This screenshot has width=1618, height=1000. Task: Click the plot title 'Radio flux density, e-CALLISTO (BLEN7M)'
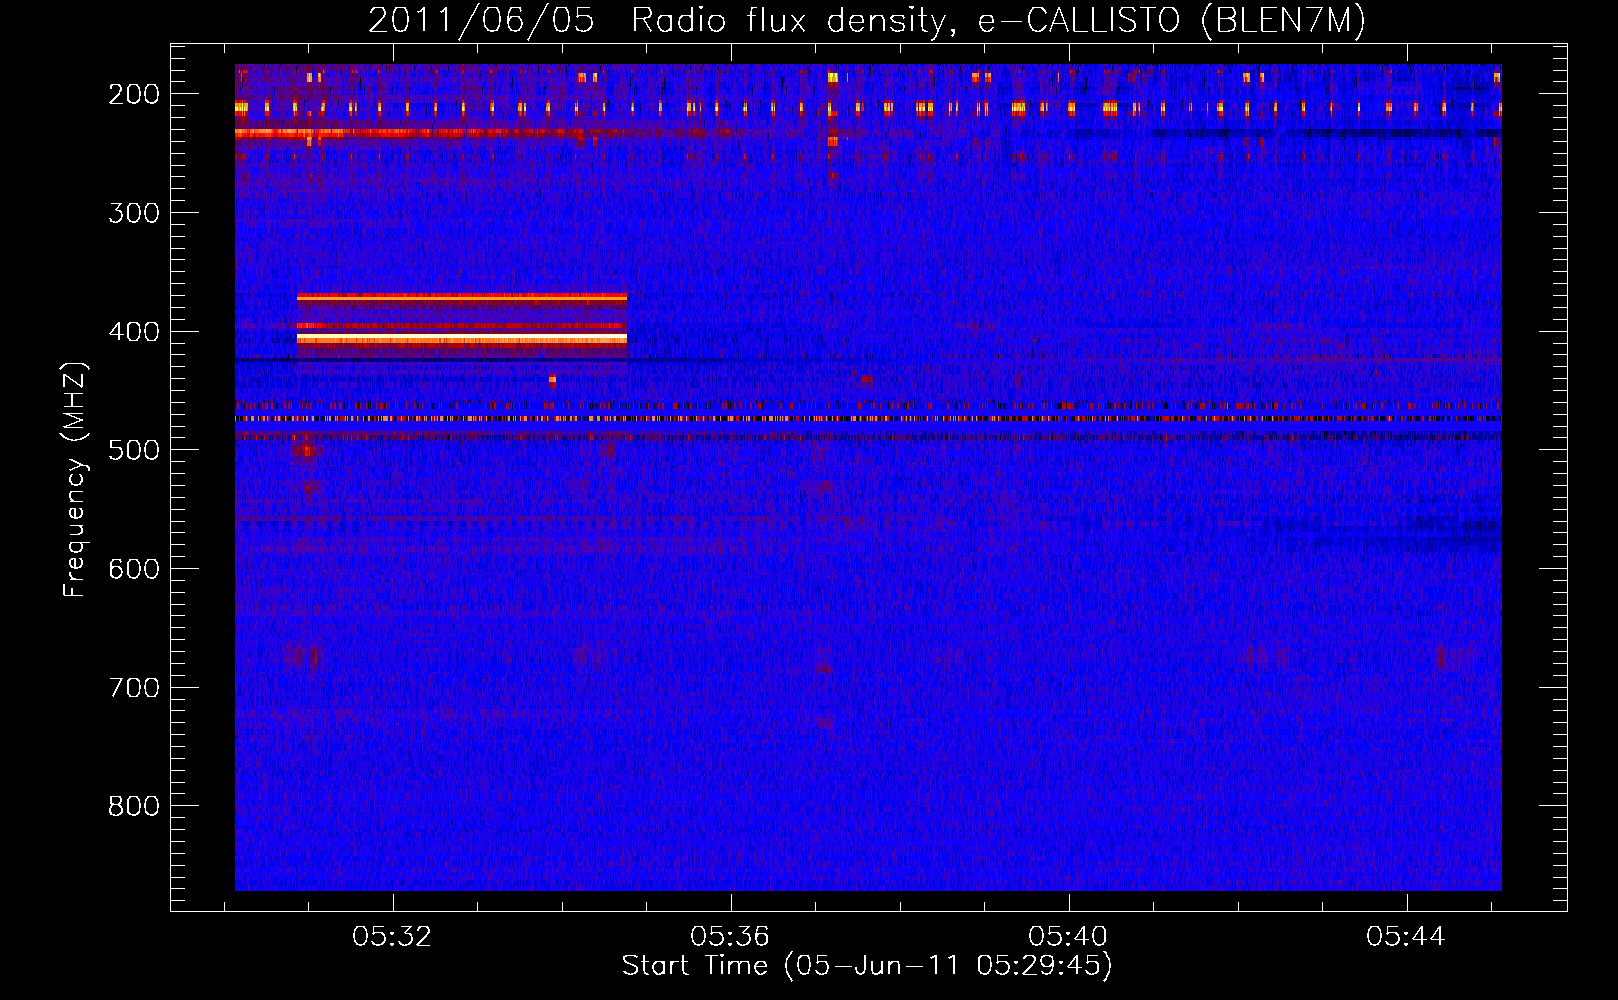pos(998,20)
